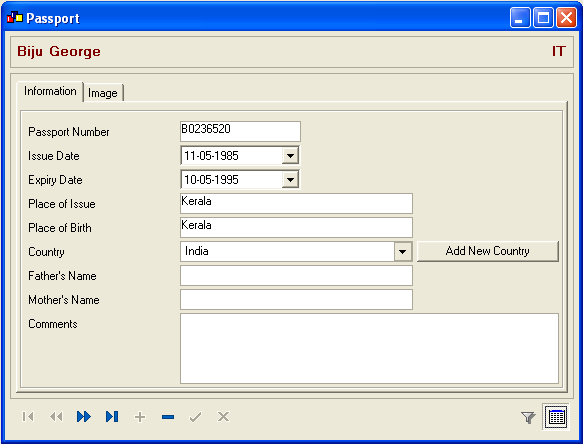Open the filter funnel icon

(528, 417)
